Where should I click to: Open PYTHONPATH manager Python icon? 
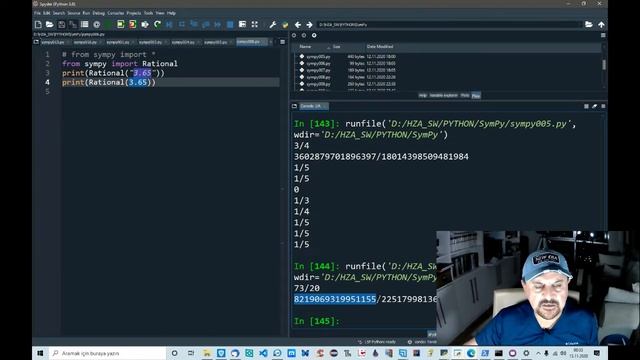[285, 24]
